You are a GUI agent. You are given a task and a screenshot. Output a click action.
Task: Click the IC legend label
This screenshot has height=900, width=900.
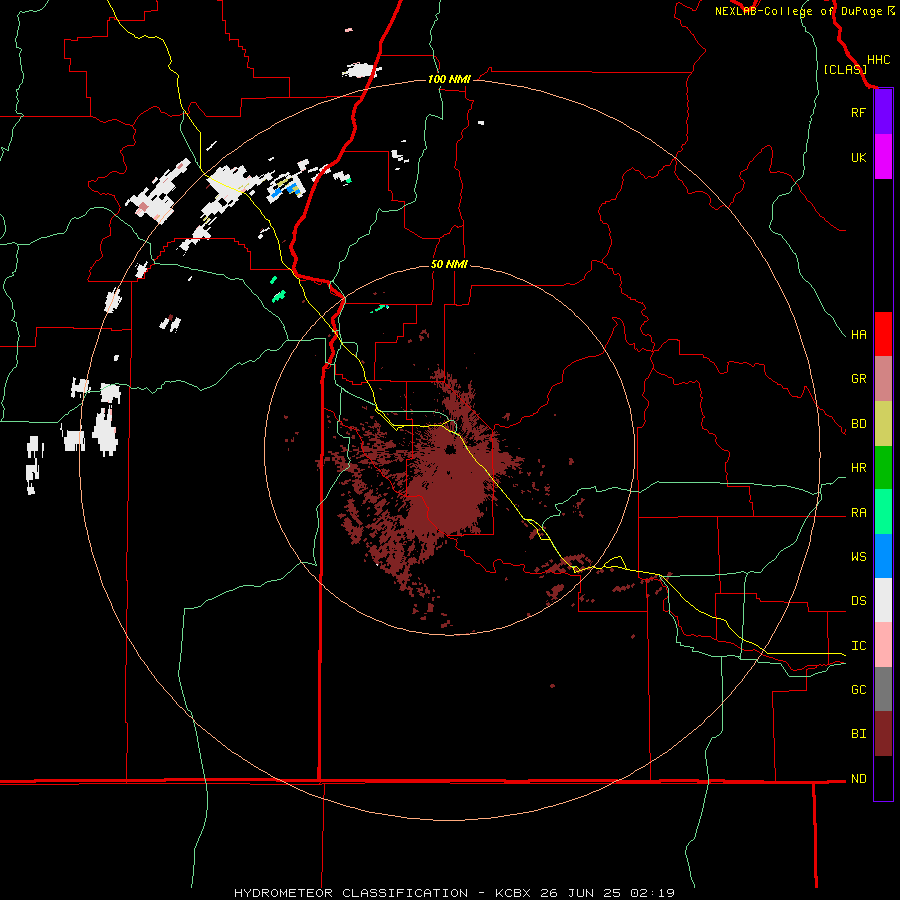(858, 646)
